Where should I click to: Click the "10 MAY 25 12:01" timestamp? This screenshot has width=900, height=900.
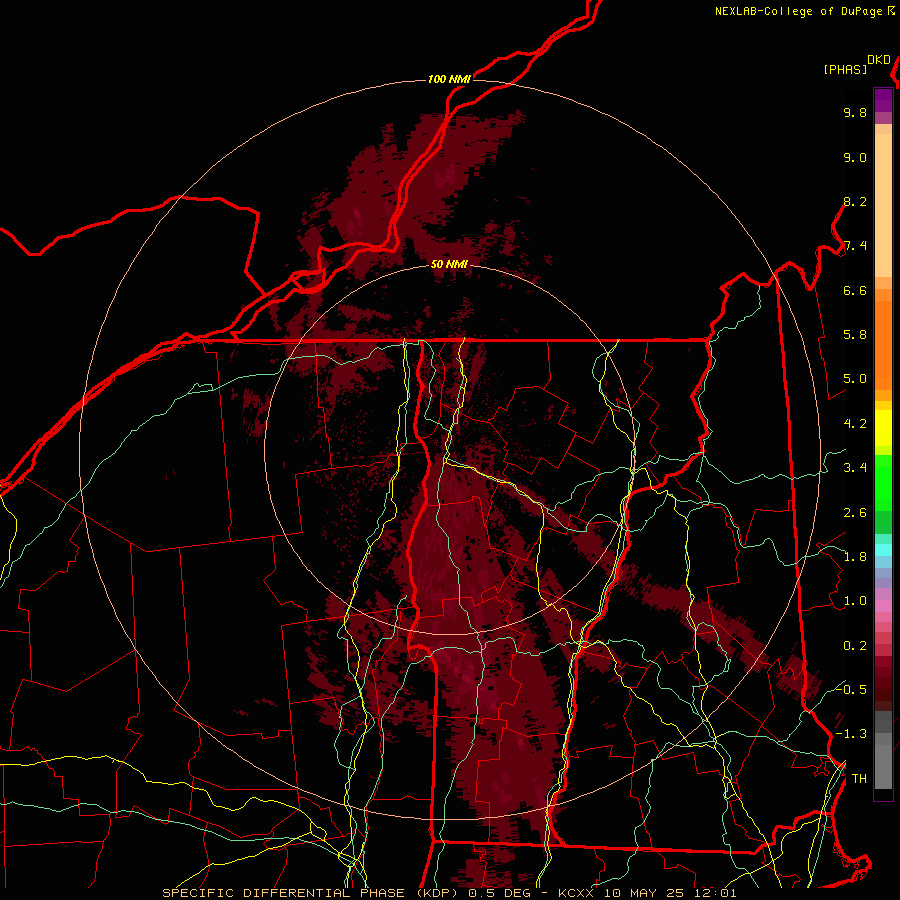coord(669,893)
